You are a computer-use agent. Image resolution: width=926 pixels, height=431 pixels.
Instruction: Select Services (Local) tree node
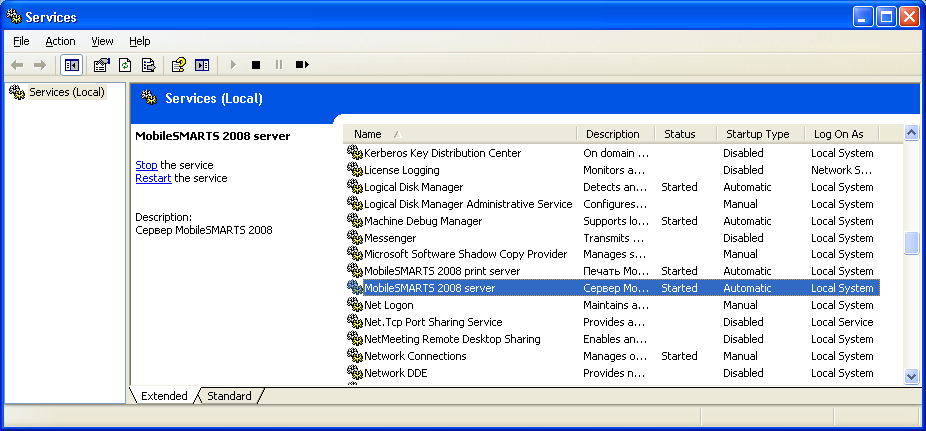67,92
